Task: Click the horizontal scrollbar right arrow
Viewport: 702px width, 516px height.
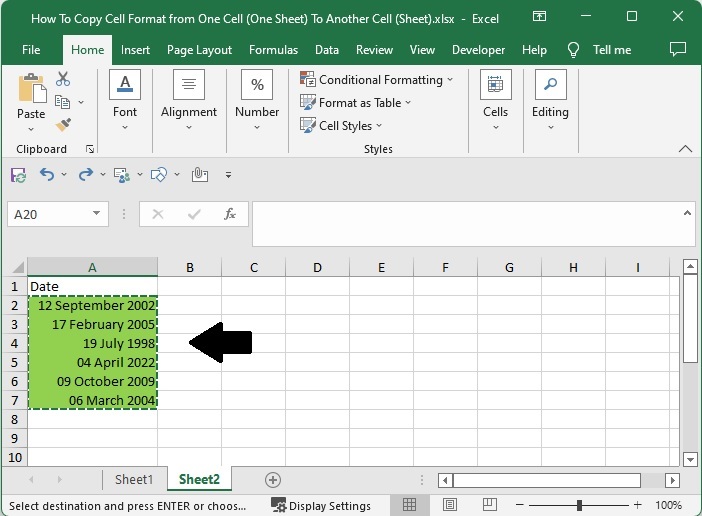Action: point(672,481)
